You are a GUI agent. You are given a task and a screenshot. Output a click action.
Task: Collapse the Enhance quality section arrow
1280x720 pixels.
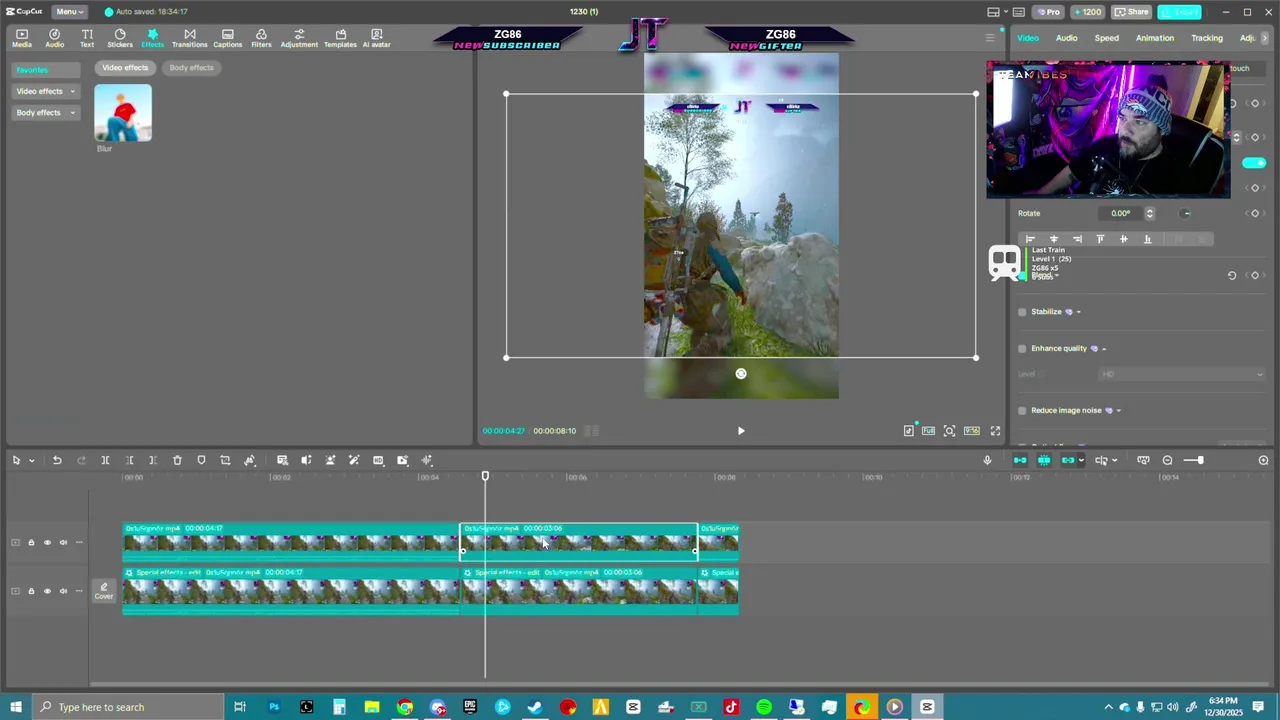point(1104,349)
